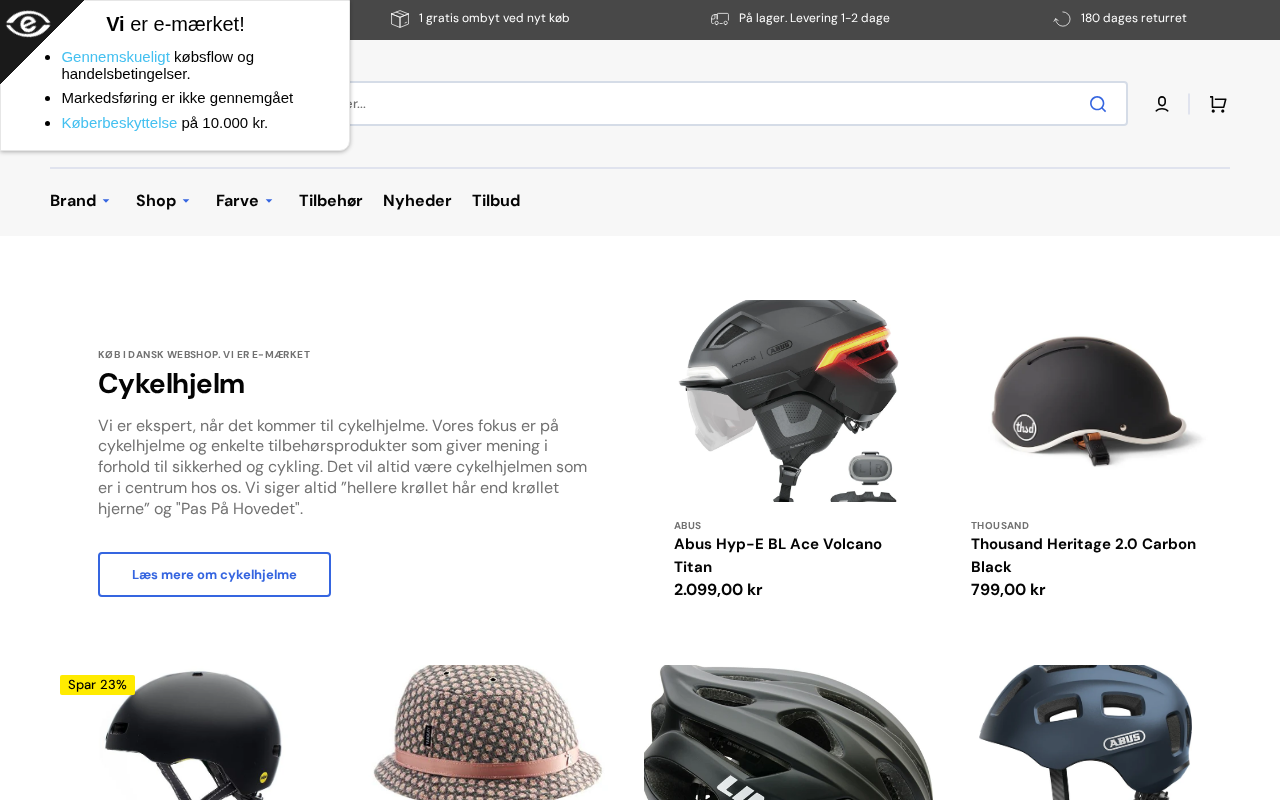The height and width of the screenshot is (800, 1280).
Task: Click the delivery truck icon
Action: coord(720,18)
